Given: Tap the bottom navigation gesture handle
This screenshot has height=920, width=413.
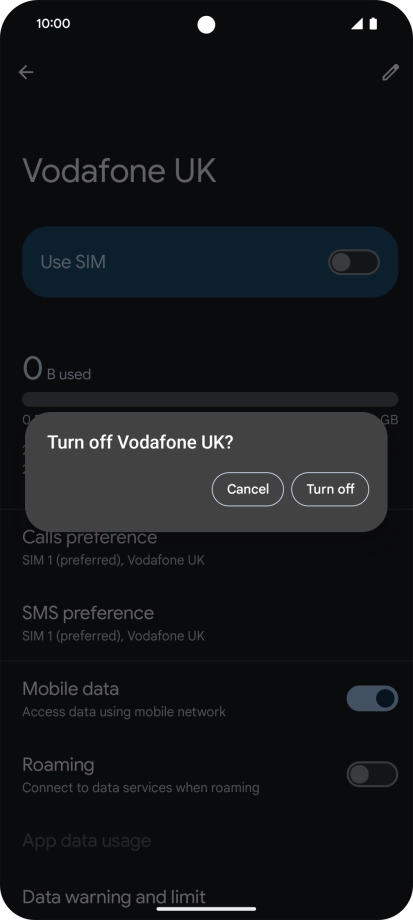Looking at the screenshot, I should (206, 909).
